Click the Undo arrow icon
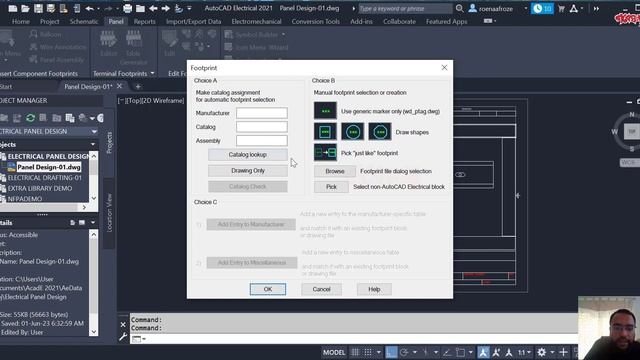The height and width of the screenshot is (360, 640). (x=89, y=8)
